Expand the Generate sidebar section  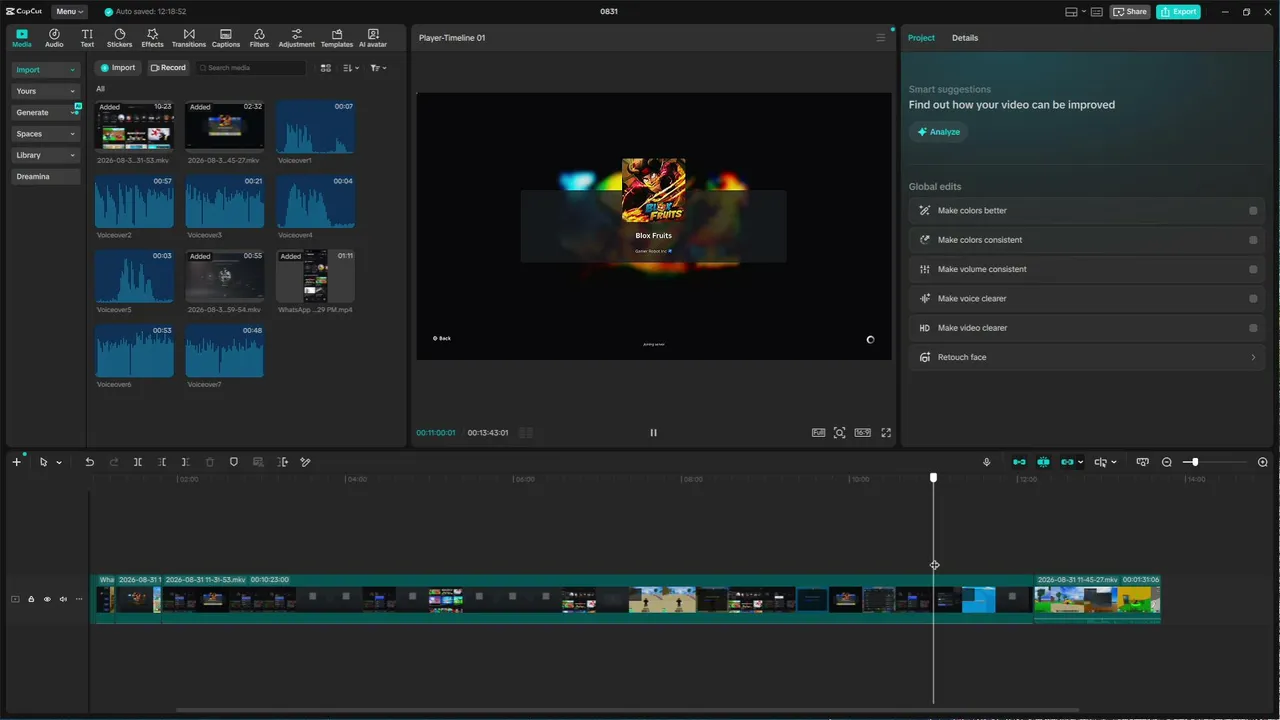46,112
